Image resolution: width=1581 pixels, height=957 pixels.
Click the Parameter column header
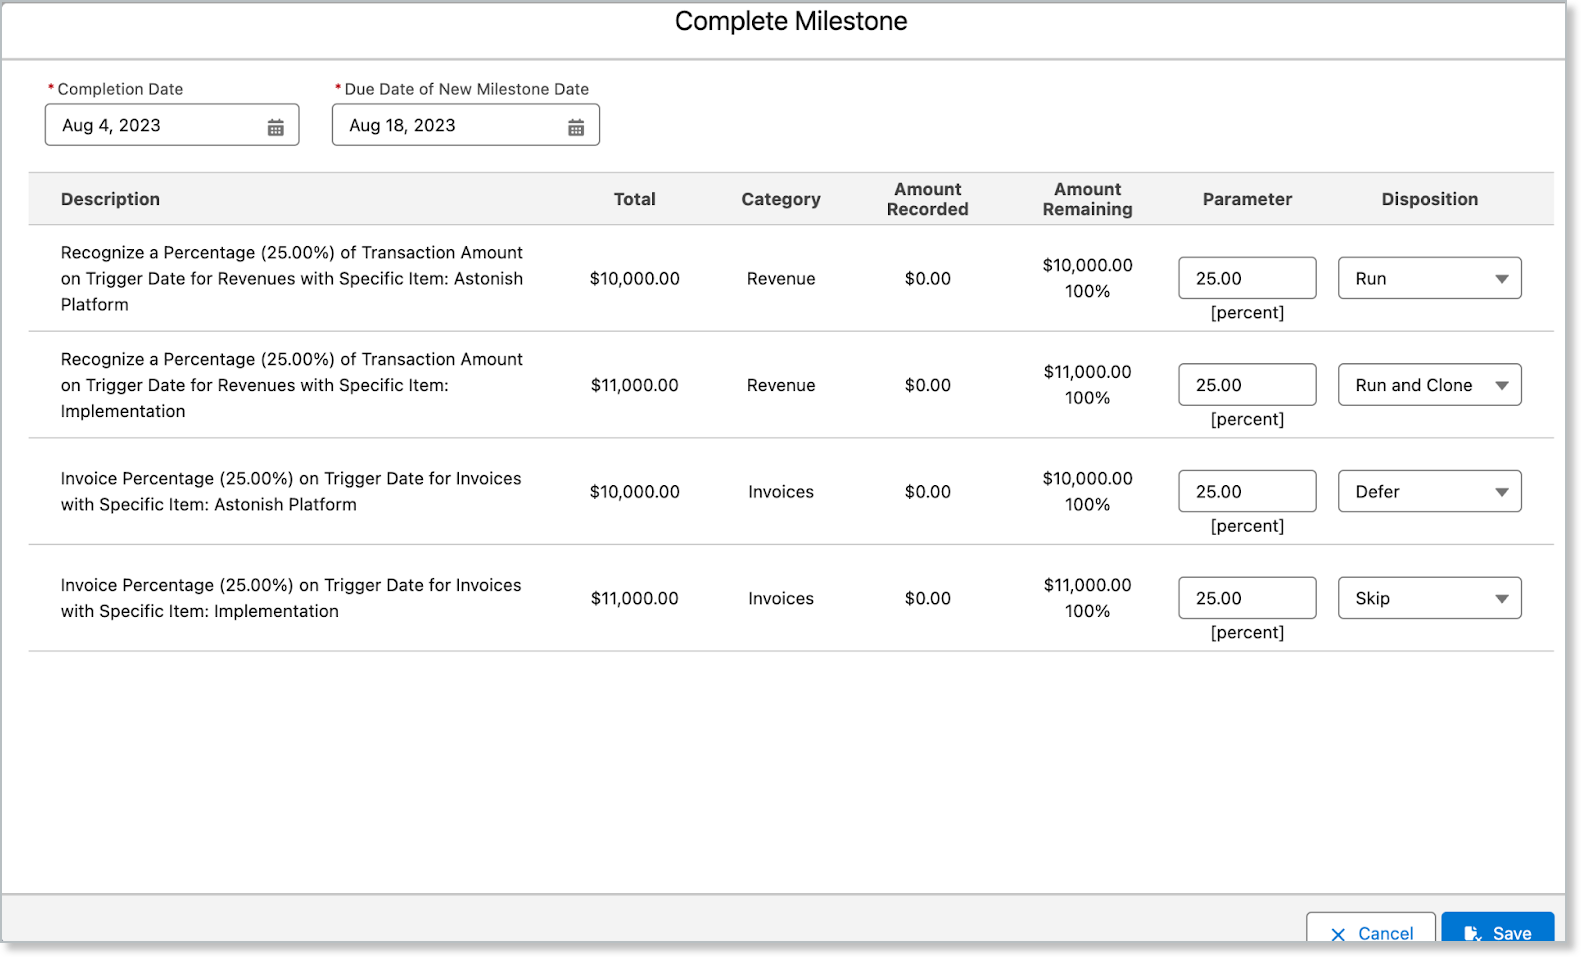click(x=1247, y=199)
